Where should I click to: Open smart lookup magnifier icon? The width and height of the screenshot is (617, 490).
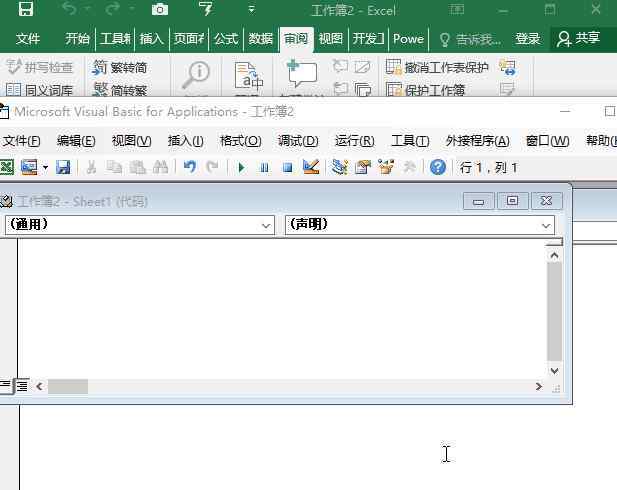click(x=196, y=76)
